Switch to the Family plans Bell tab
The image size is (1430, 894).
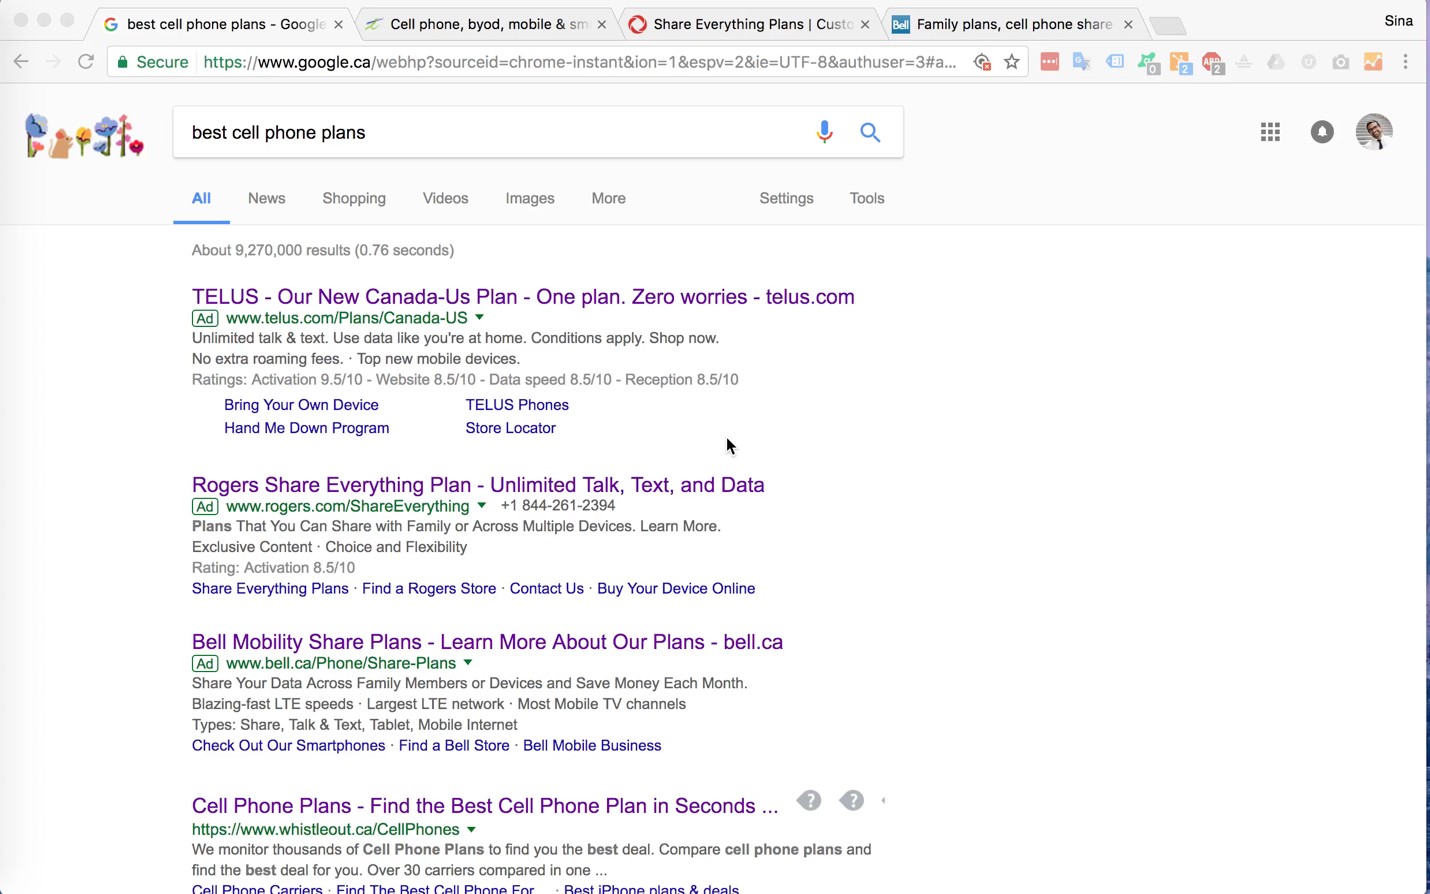coord(1013,24)
